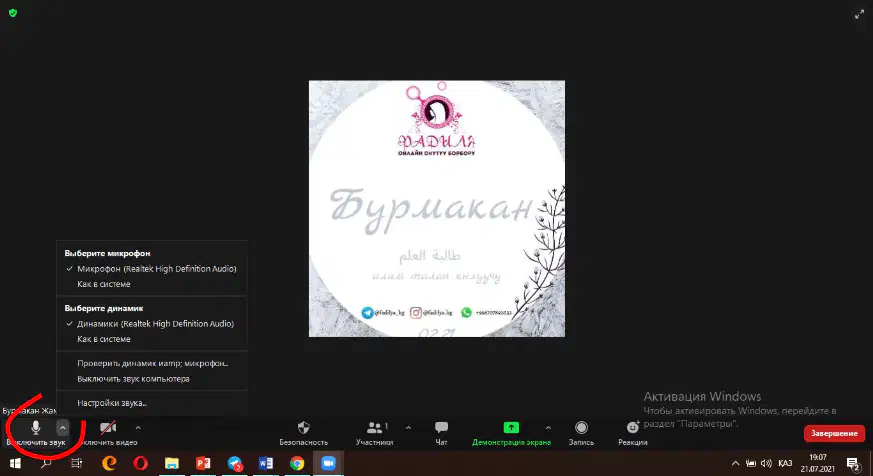Turn on video camera icon
Image resolution: width=873 pixels, height=476 pixels.
pos(108,428)
